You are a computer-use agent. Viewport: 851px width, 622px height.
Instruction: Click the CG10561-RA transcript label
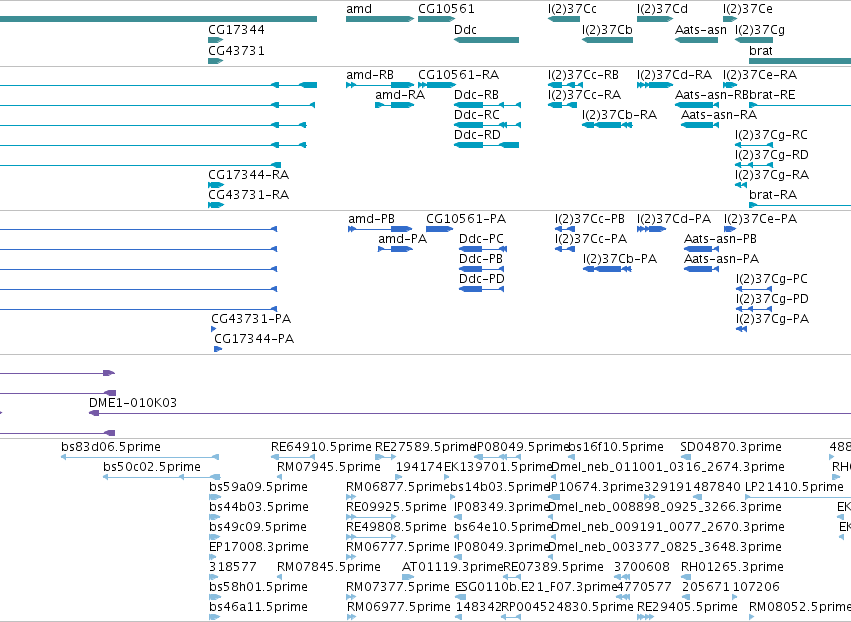tap(459, 74)
